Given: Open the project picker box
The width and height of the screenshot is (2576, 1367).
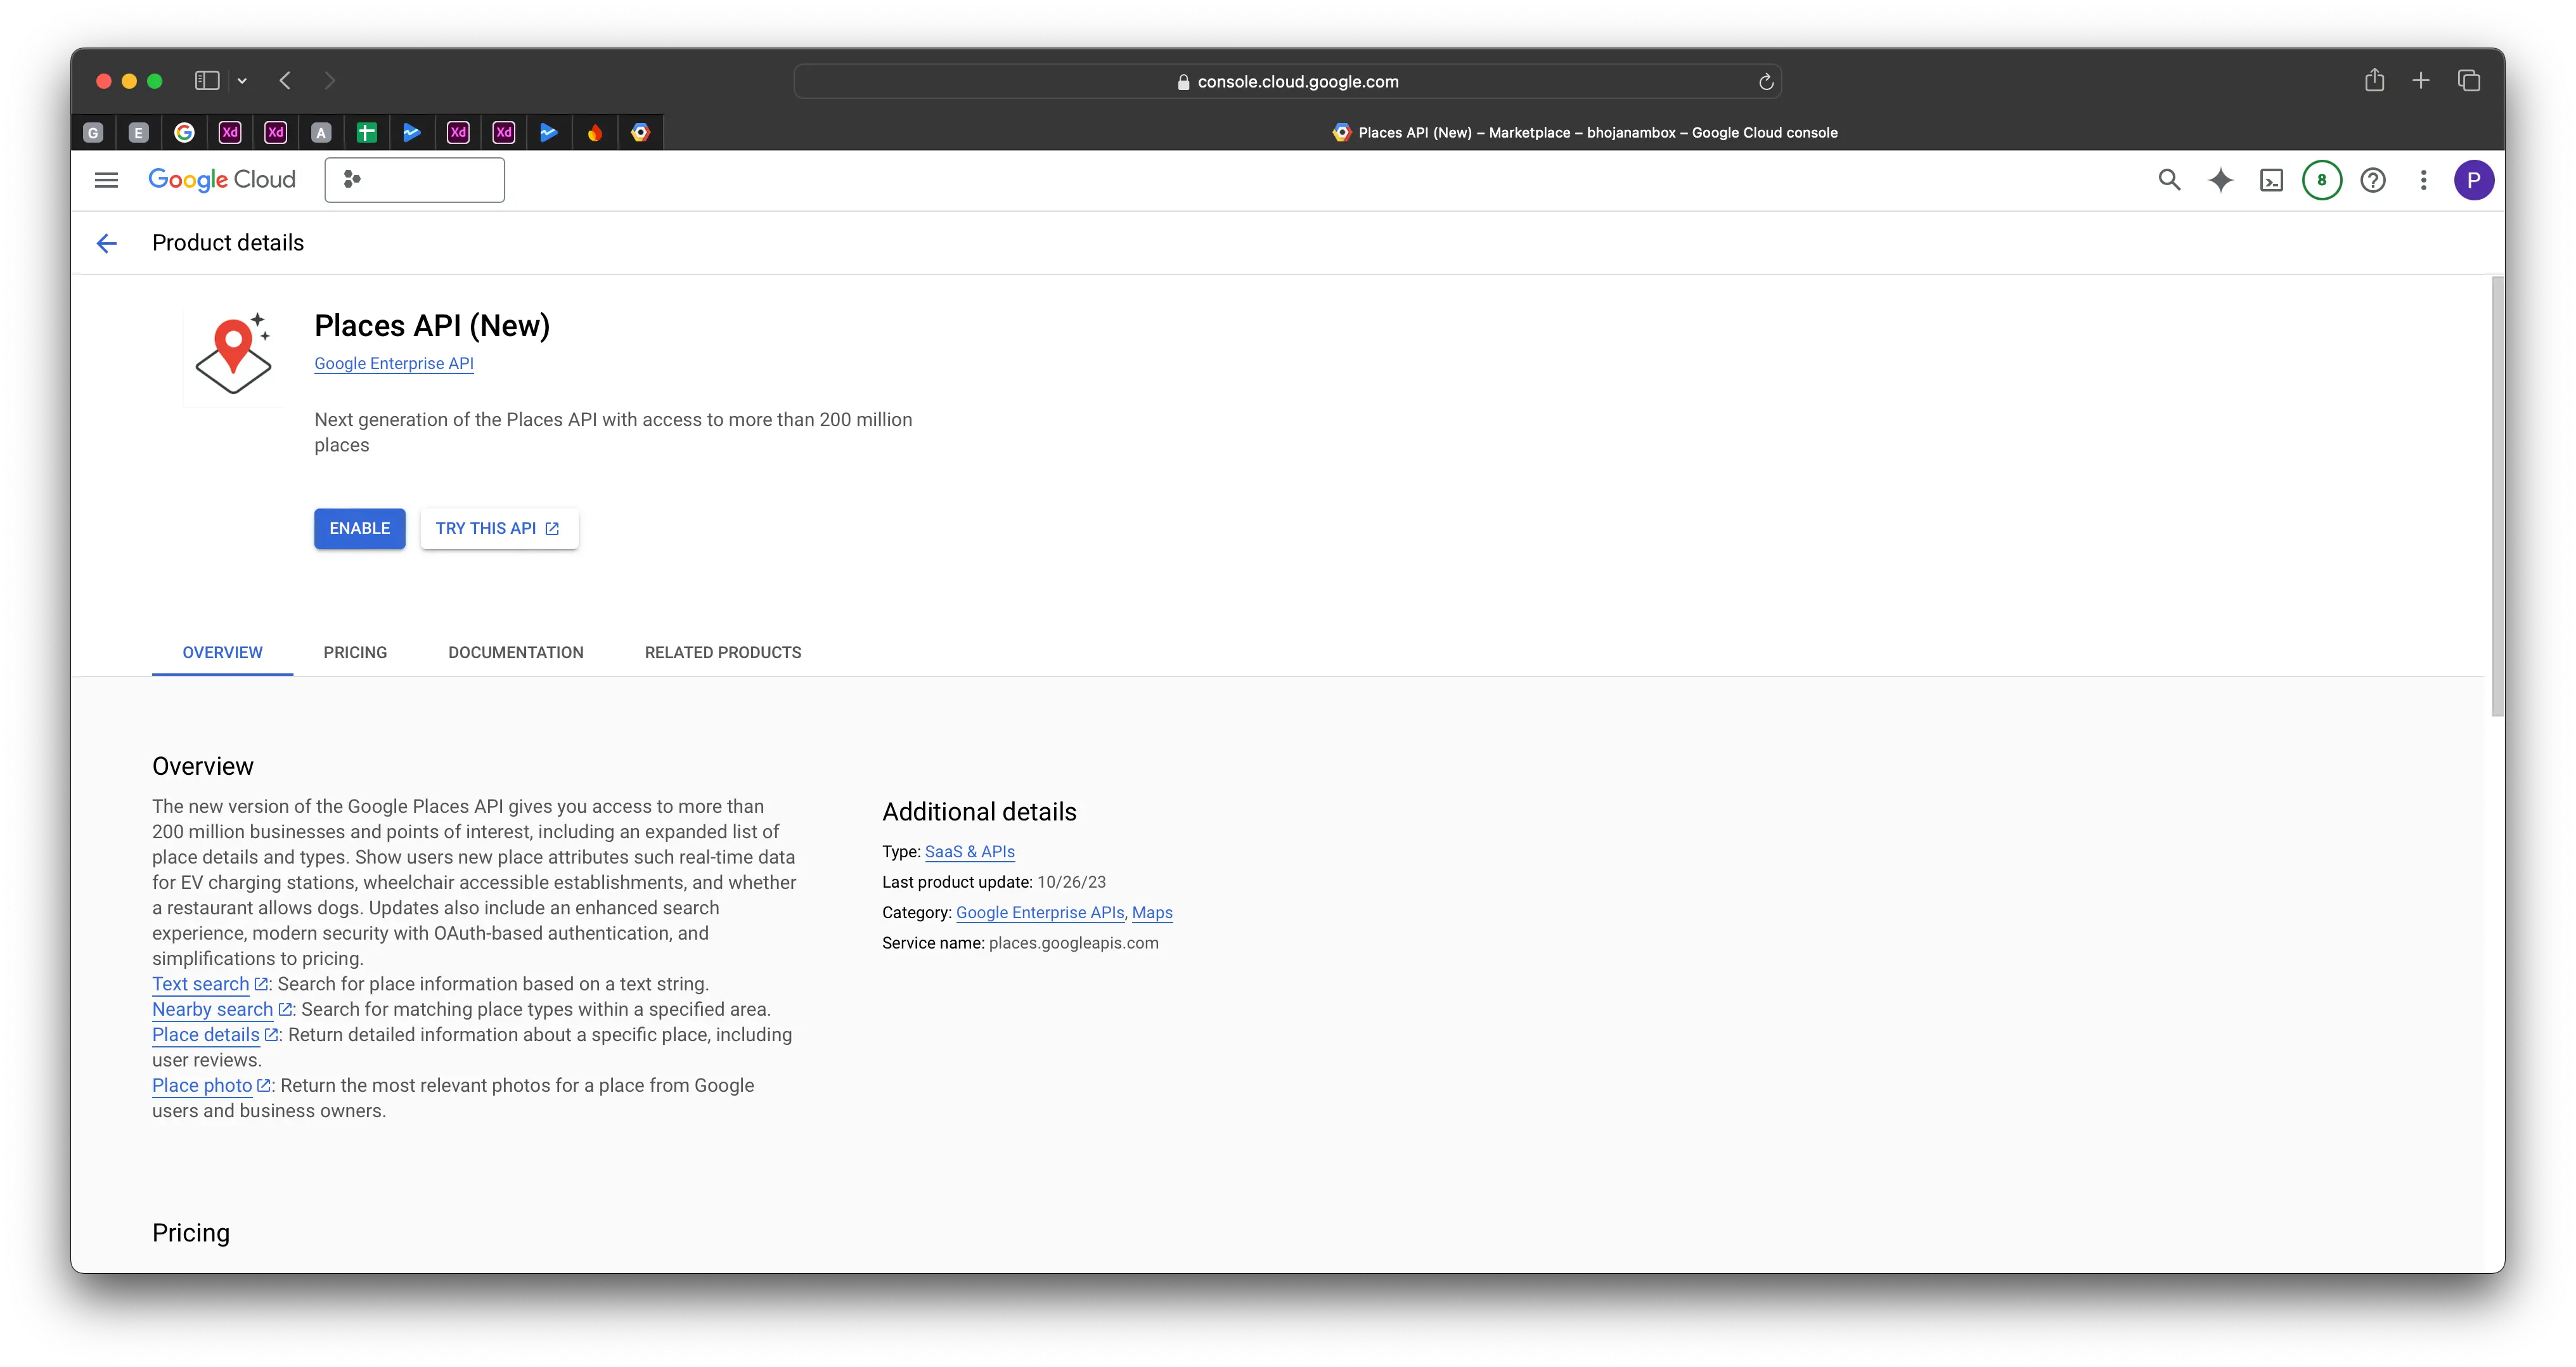Looking at the screenshot, I should click(414, 180).
